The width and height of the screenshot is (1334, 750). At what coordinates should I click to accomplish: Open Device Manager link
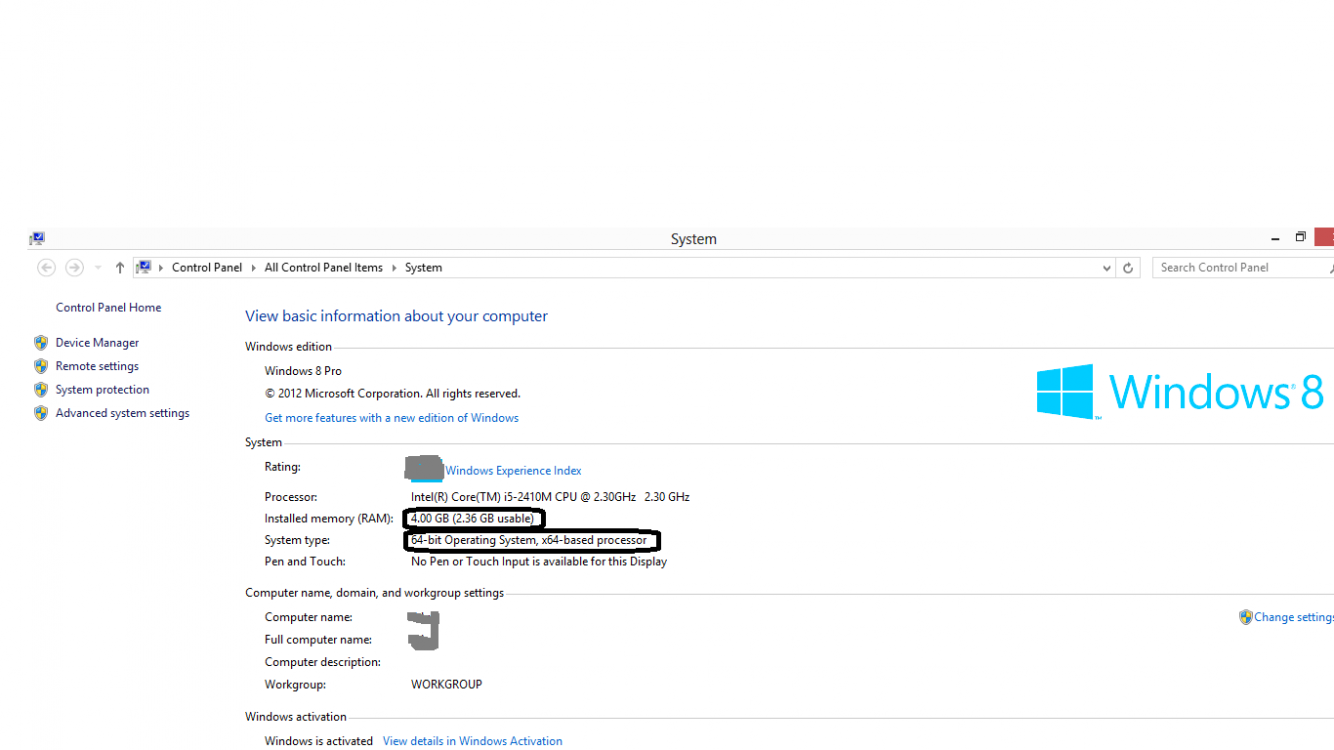pyautogui.click(x=97, y=343)
